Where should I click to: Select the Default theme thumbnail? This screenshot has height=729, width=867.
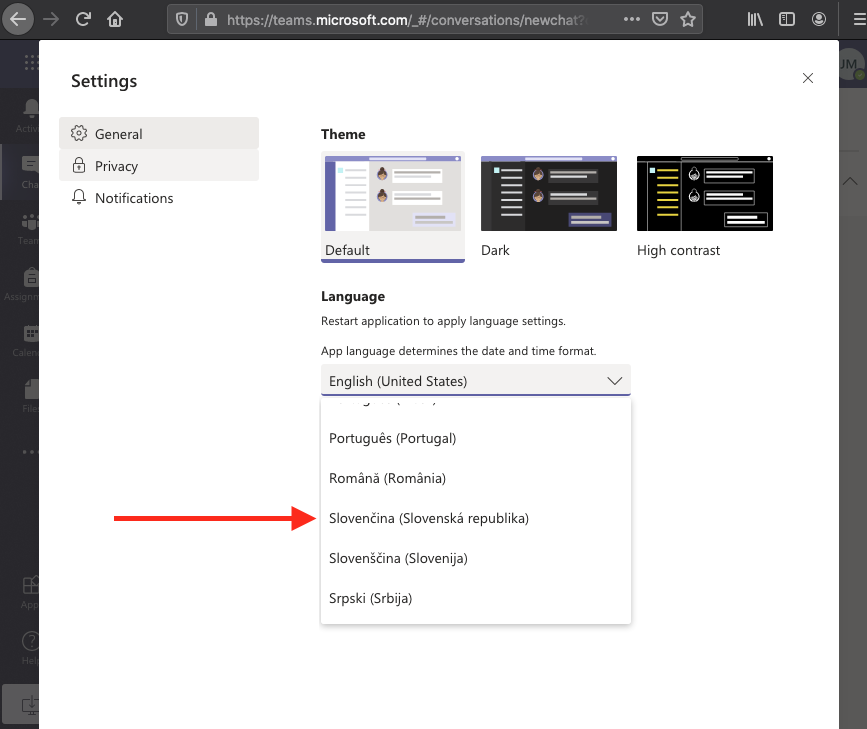pyautogui.click(x=393, y=195)
